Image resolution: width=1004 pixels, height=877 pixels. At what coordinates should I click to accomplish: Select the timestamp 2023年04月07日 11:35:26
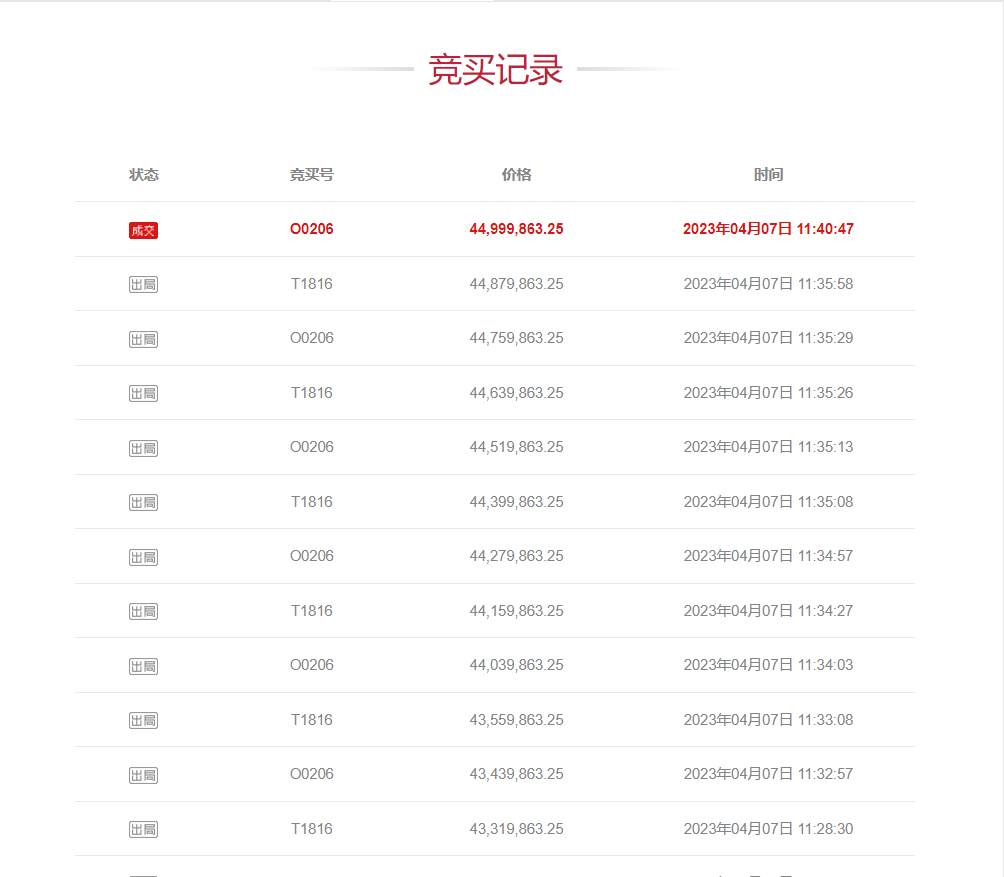tap(768, 392)
